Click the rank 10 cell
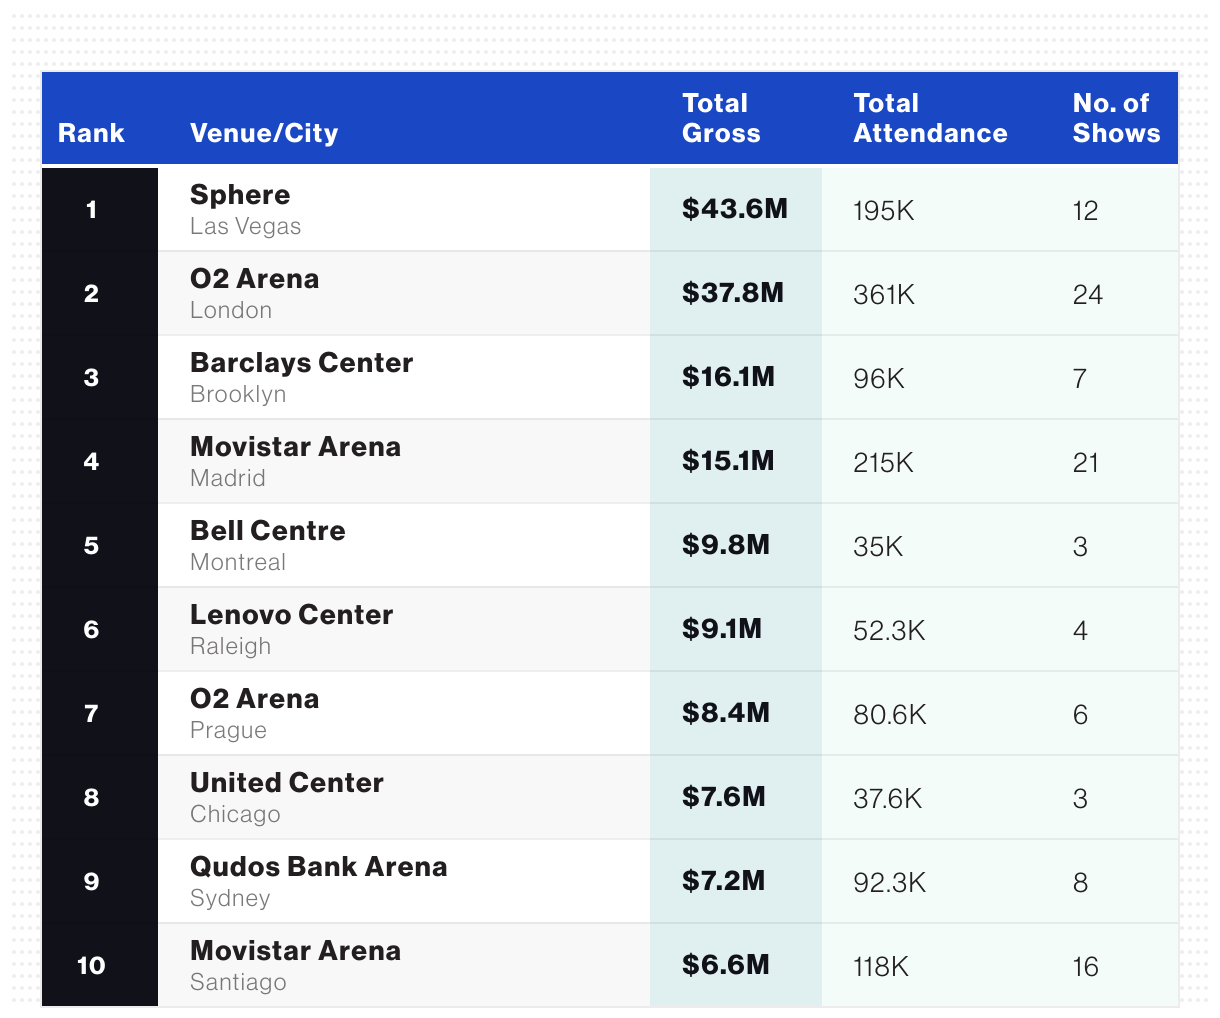The image size is (1220, 1018). coord(91,965)
